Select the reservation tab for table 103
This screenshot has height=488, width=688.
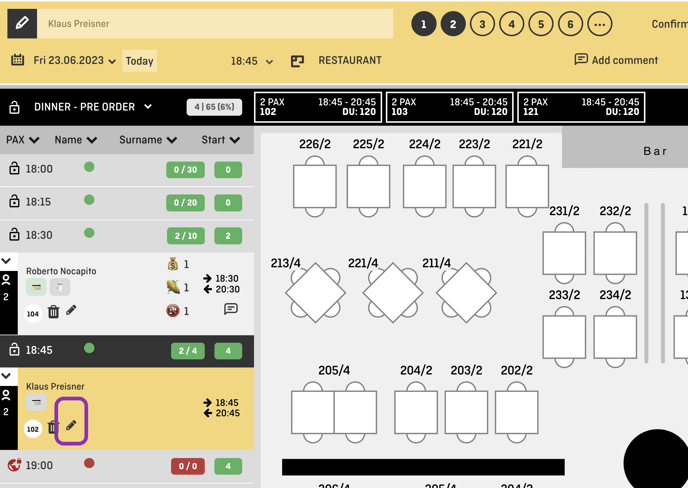450,107
